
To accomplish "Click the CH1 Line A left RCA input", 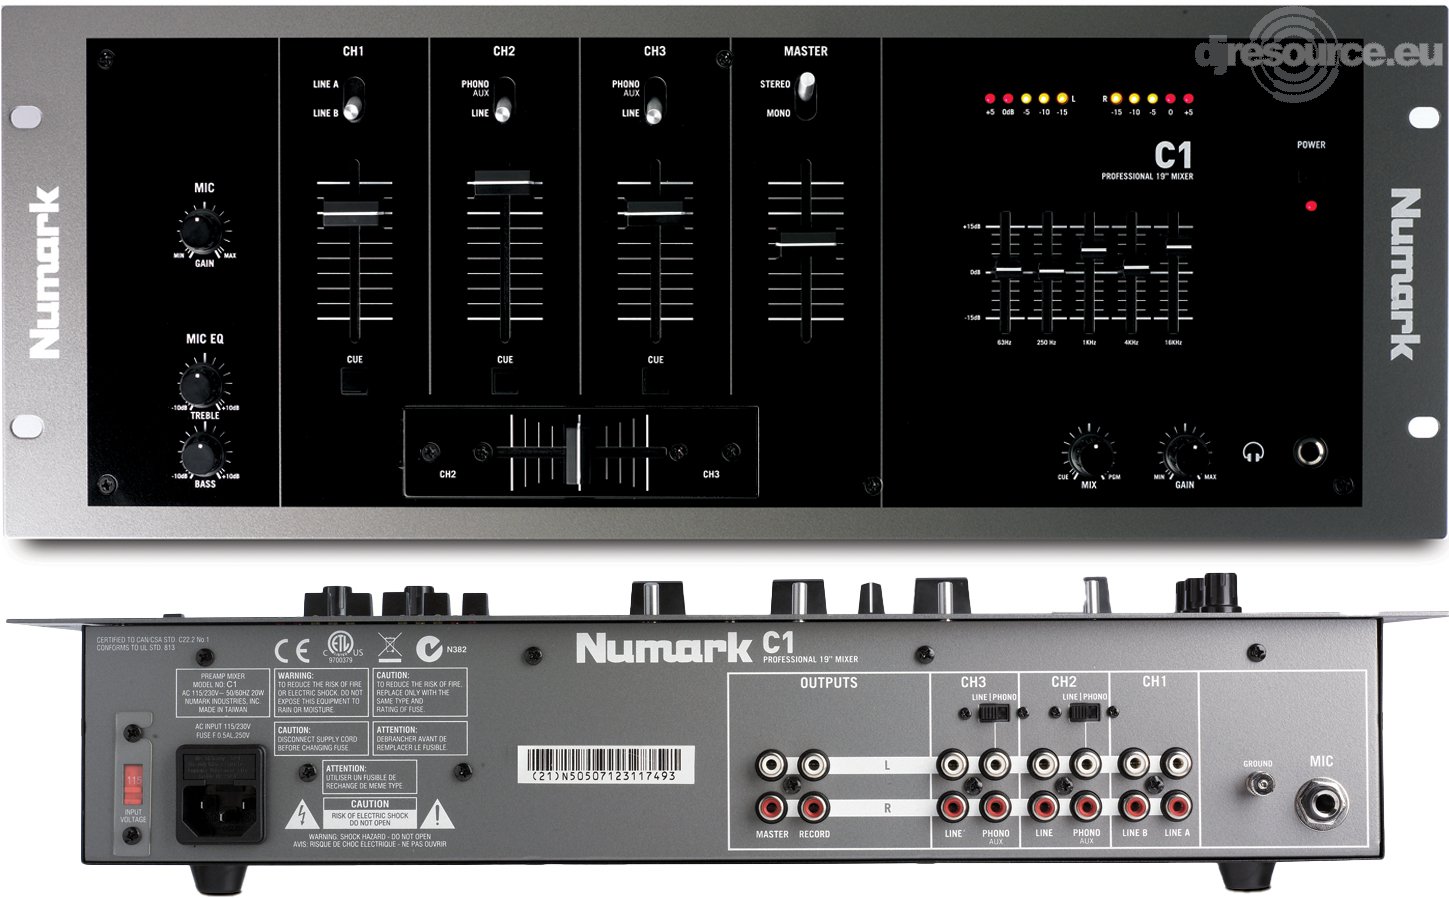I will pyautogui.click(x=1177, y=765).
